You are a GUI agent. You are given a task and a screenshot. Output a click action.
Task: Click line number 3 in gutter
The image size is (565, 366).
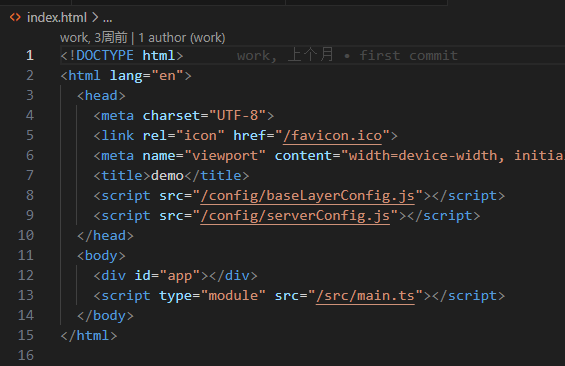pos(30,95)
